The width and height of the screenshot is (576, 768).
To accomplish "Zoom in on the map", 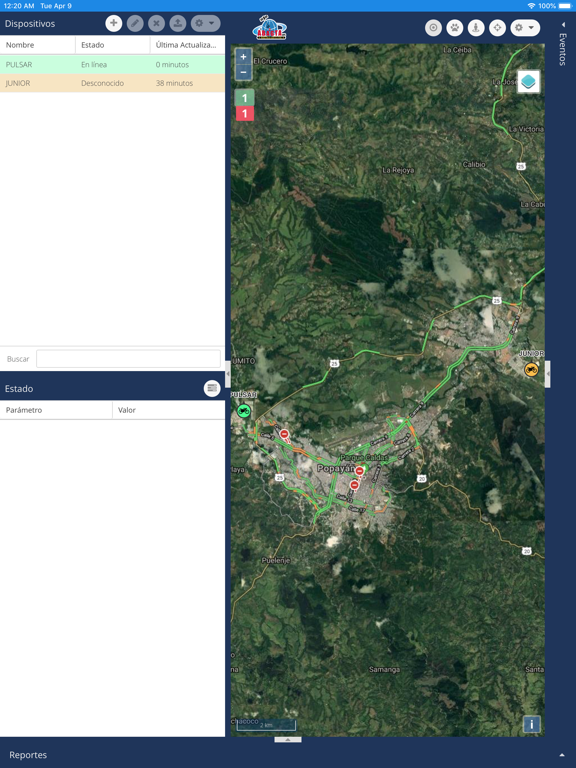I will click(243, 57).
